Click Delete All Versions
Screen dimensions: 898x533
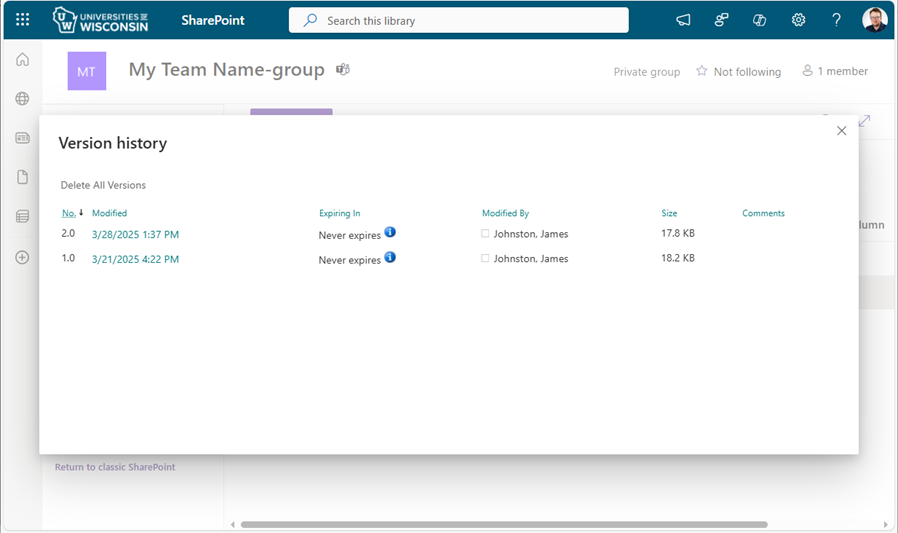tap(103, 185)
